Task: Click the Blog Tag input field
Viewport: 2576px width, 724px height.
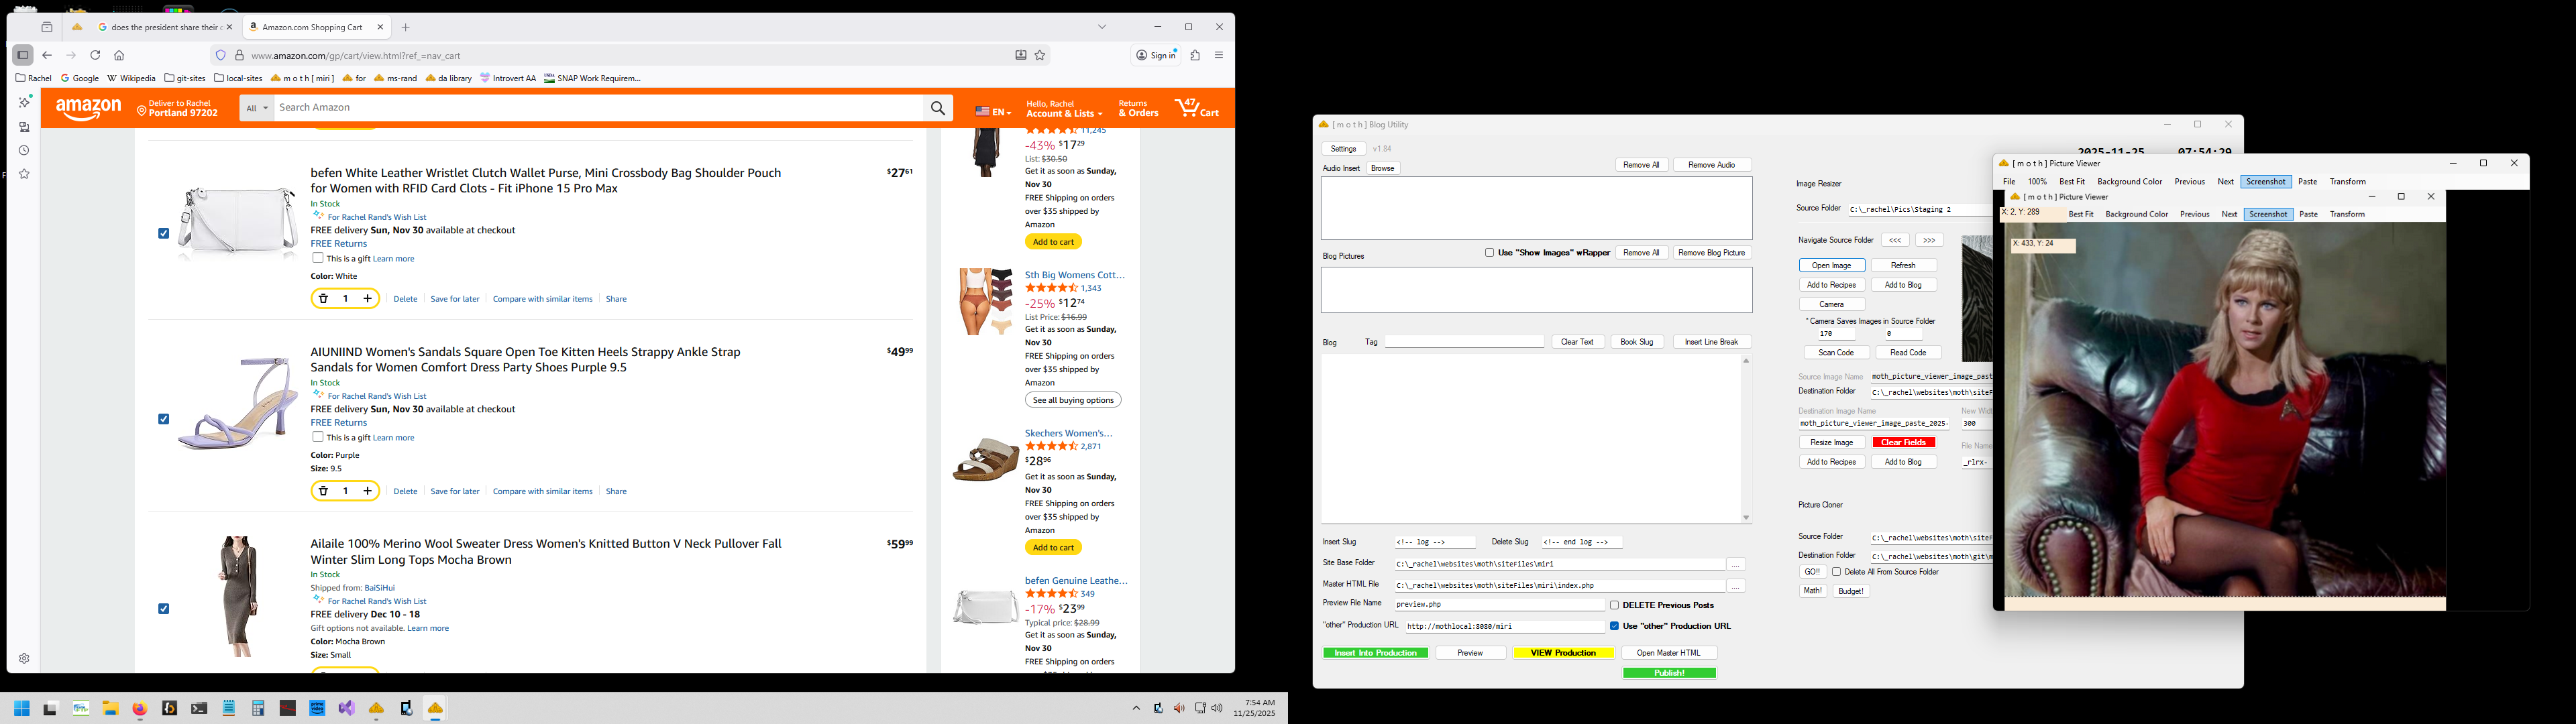Action: (x=1464, y=342)
